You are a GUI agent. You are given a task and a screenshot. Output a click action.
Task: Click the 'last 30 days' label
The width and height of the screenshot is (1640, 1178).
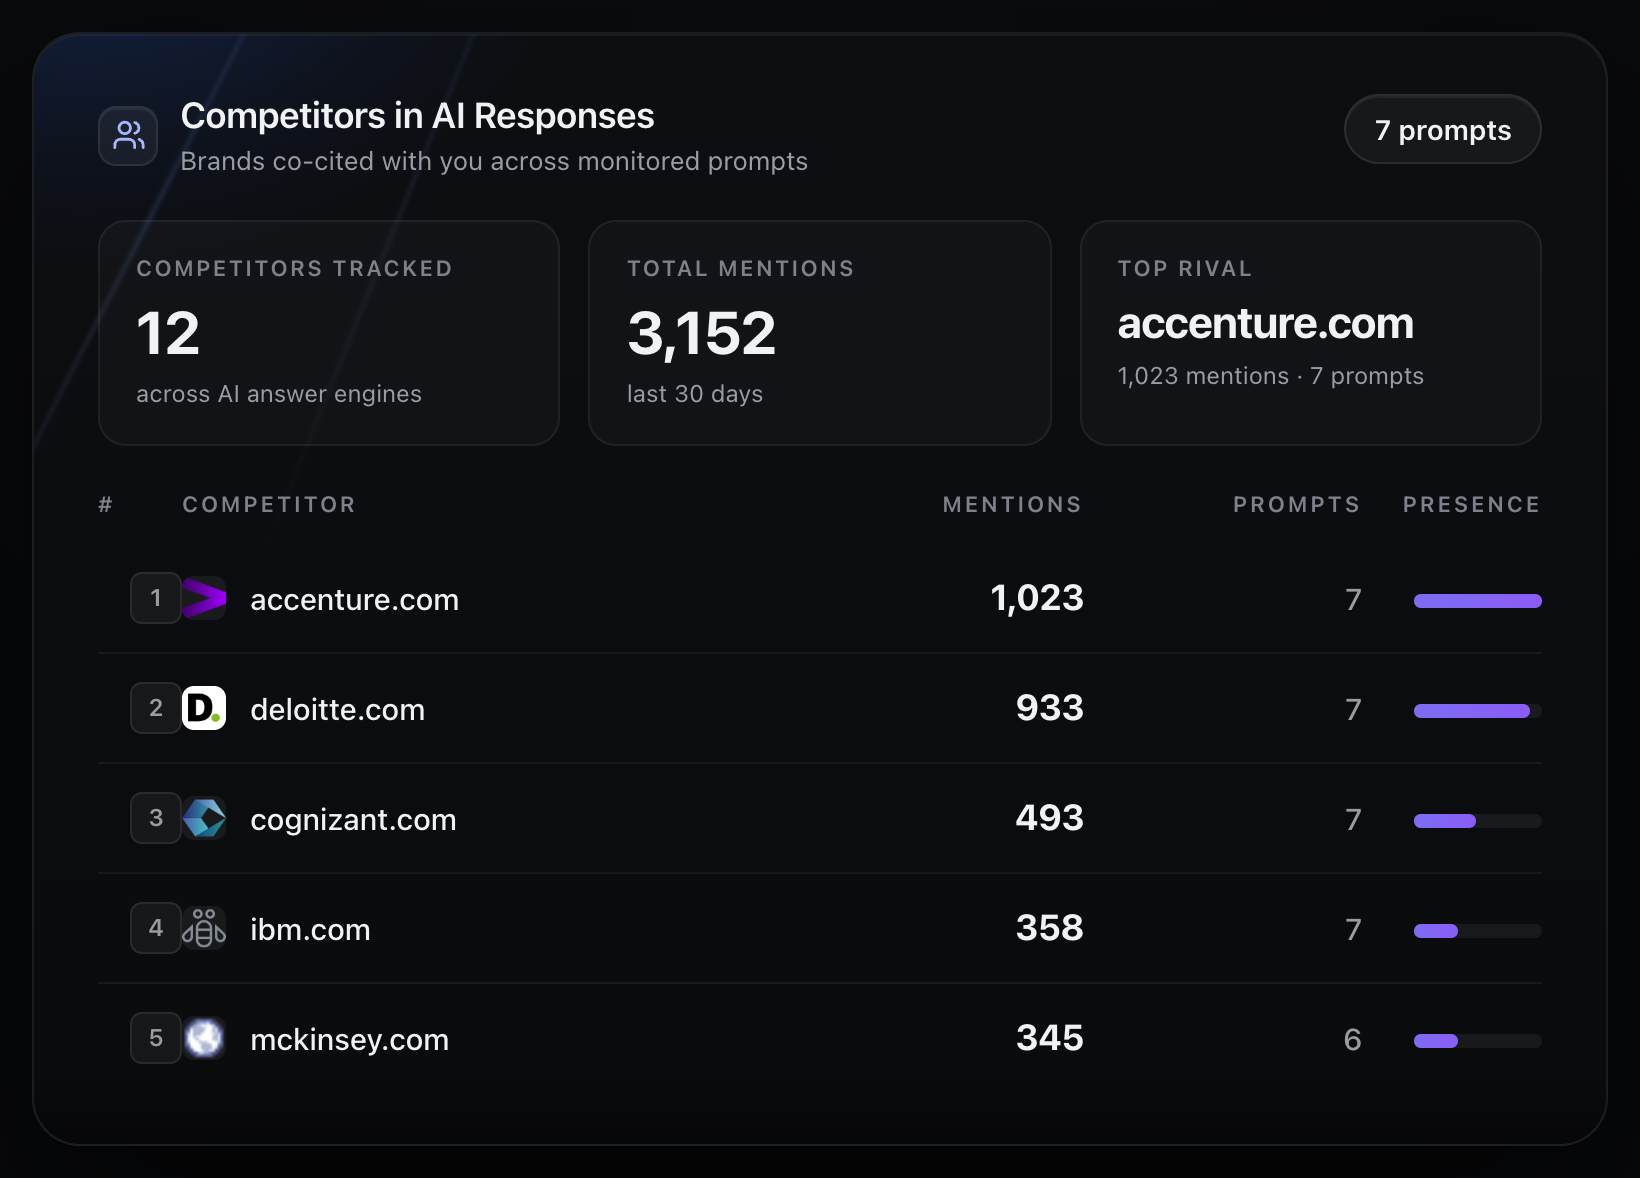695,394
